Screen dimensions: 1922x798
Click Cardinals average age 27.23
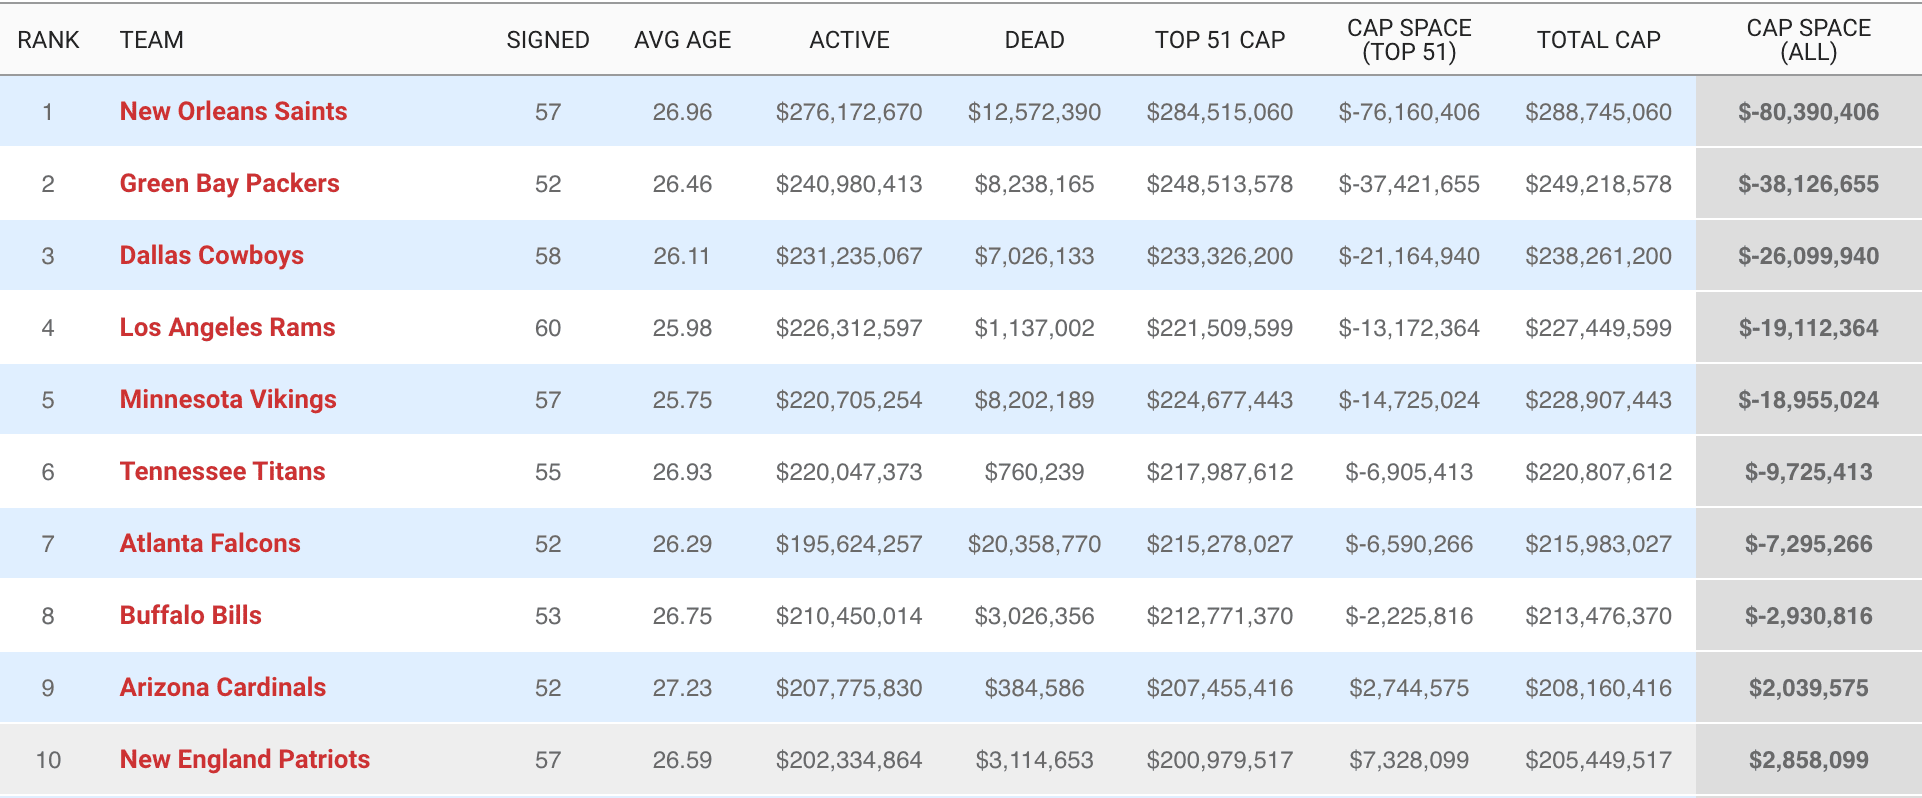[682, 688]
